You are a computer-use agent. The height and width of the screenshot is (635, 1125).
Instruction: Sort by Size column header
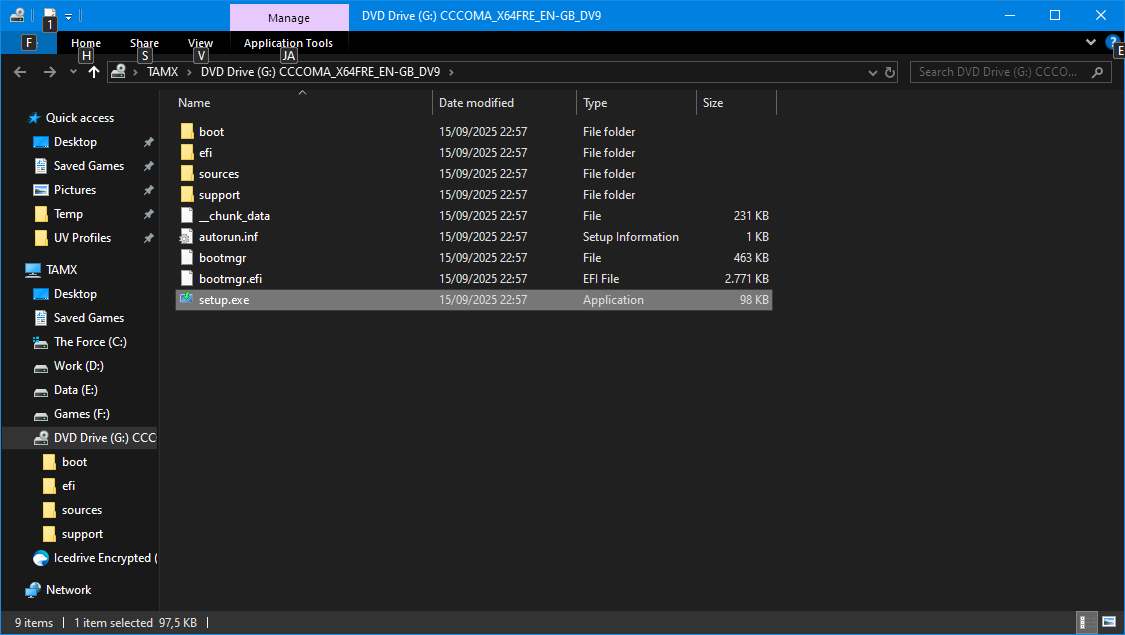point(736,103)
